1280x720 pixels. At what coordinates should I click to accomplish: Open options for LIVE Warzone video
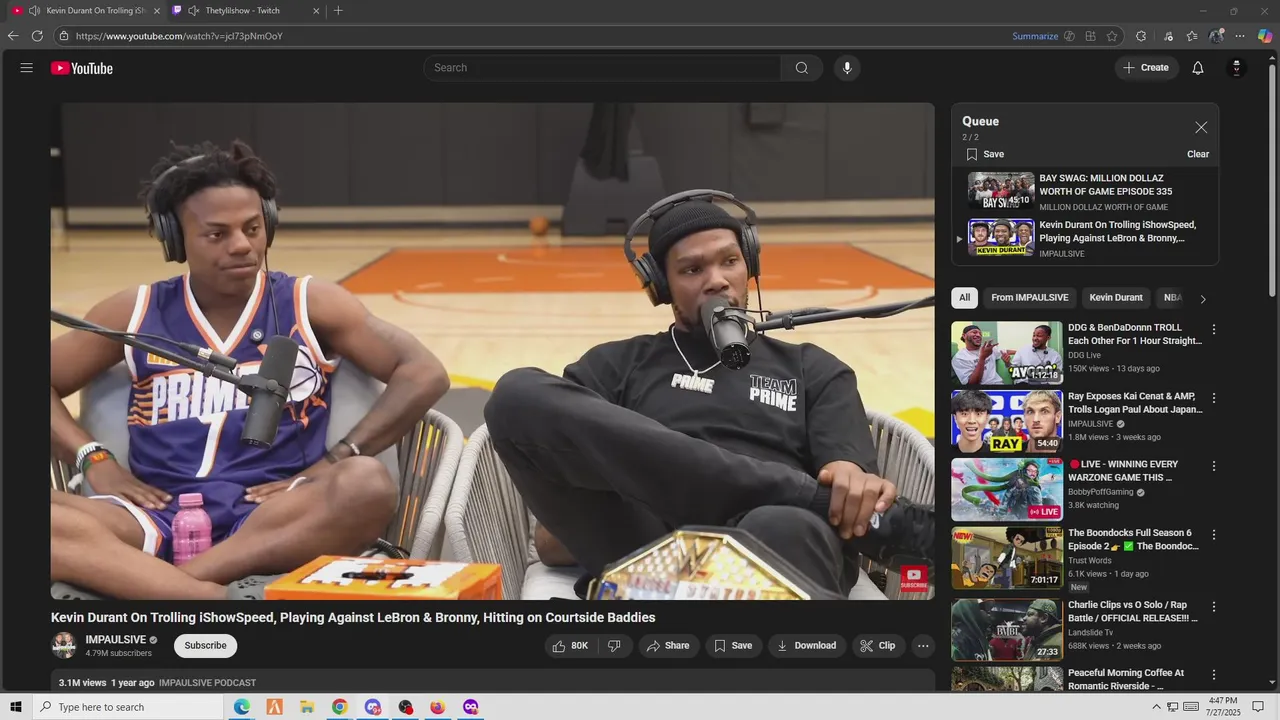[1214, 466]
